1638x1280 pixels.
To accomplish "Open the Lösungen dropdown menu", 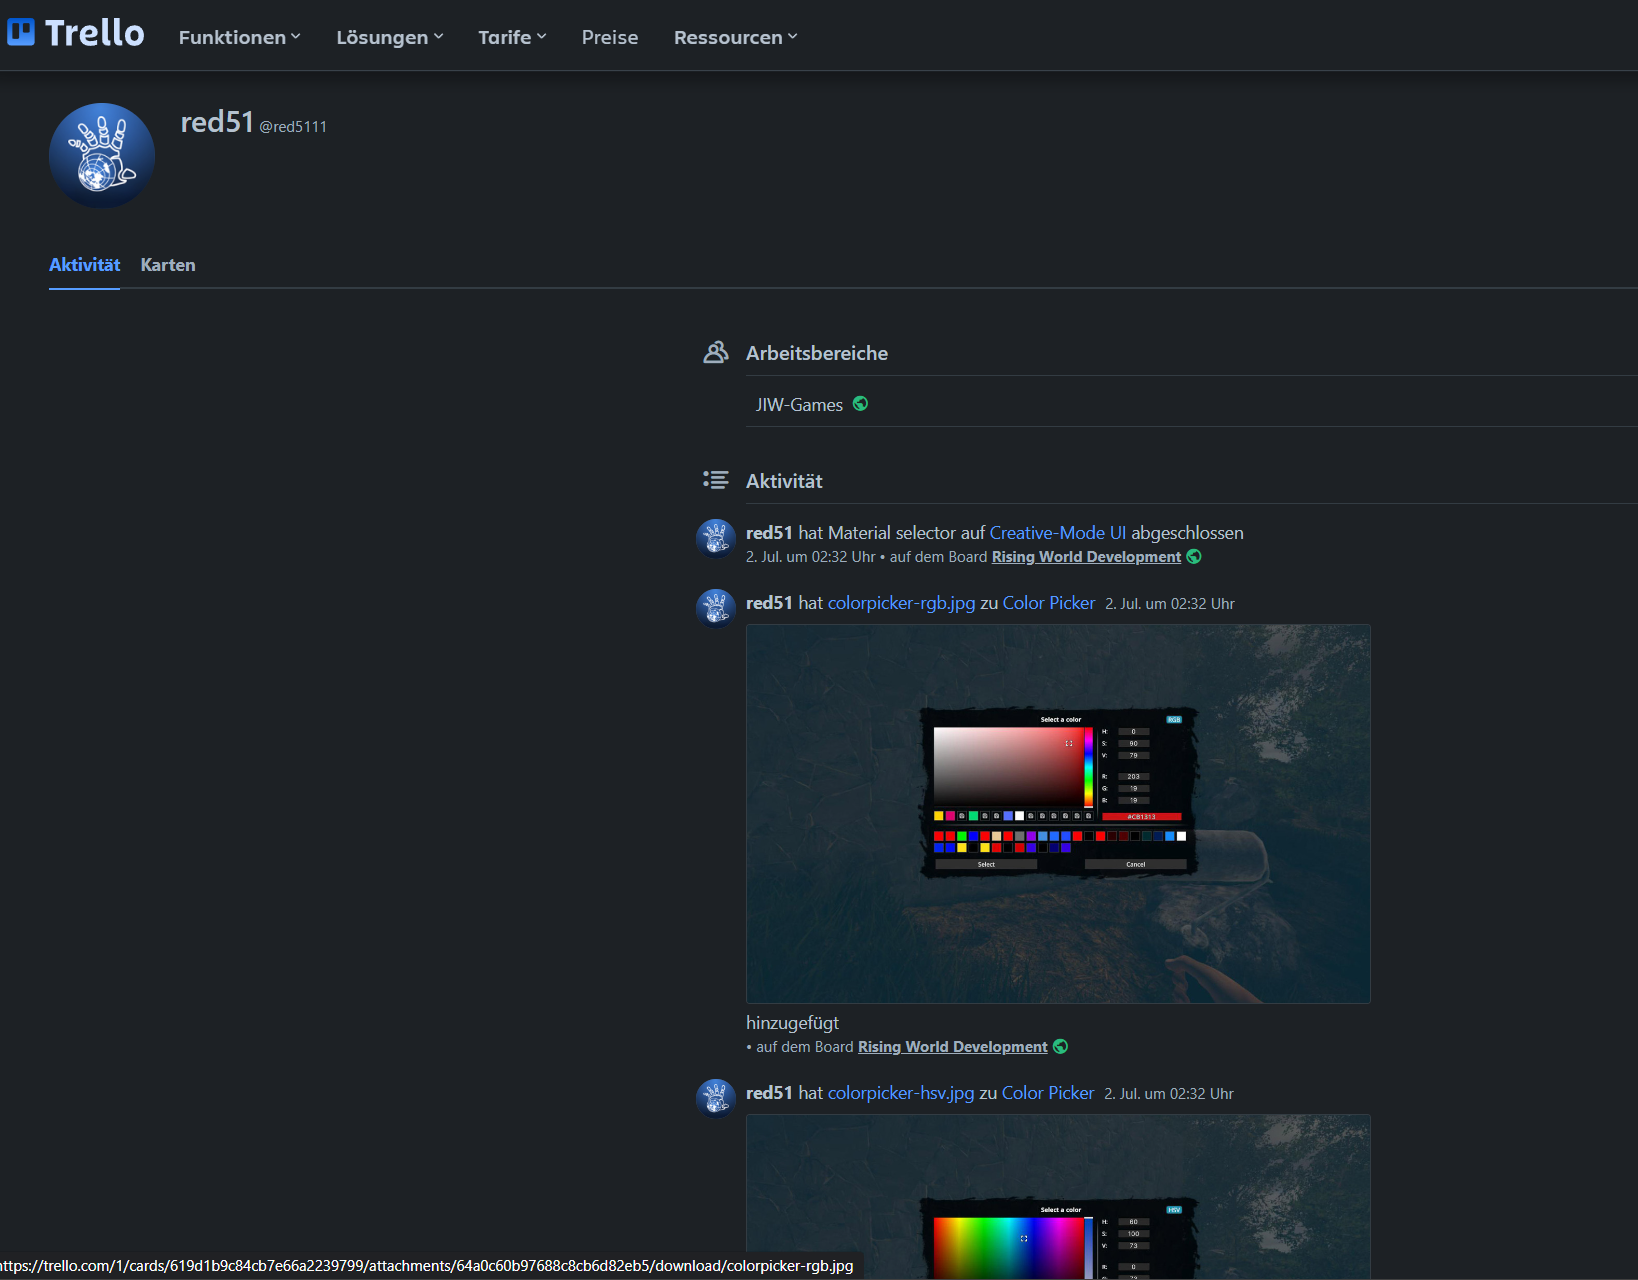I will pyautogui.click(x=389, y=37).
